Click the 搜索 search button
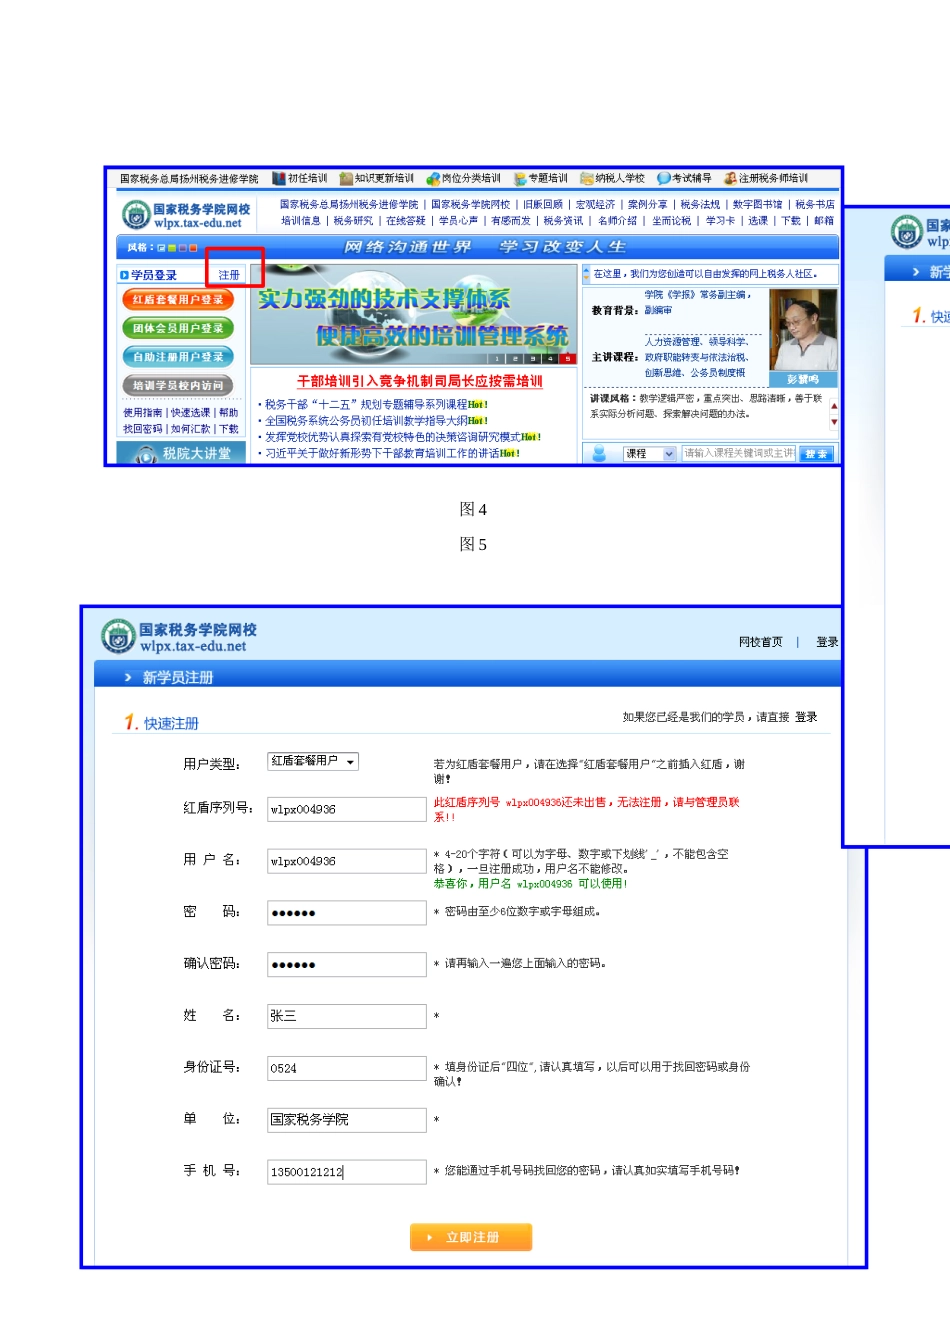Image resolution: width=950 pixels, height=1344 pixels. pos(816,454)
